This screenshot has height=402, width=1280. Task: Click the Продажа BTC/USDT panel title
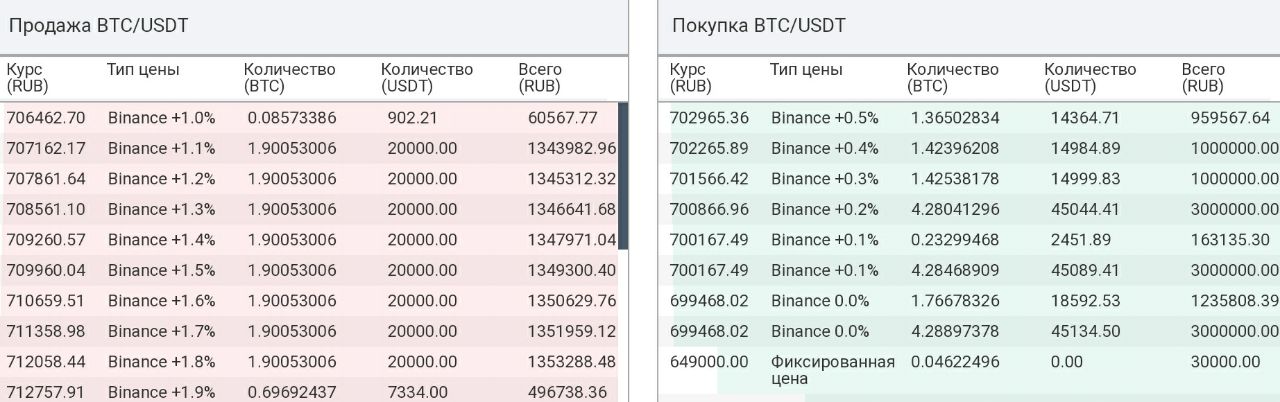coord(98,26)
